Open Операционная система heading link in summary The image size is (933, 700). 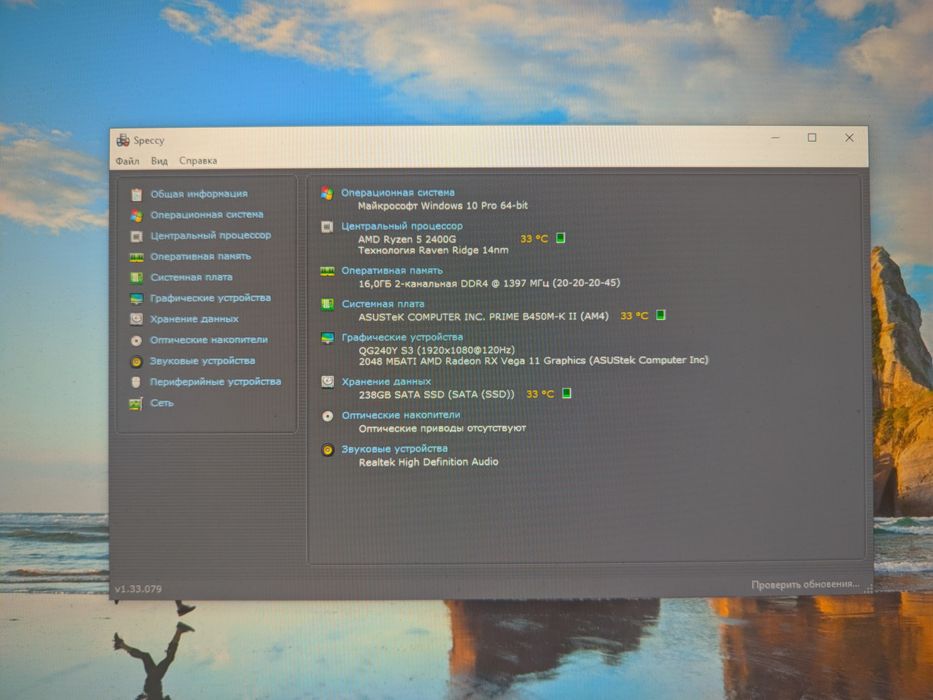397,193
